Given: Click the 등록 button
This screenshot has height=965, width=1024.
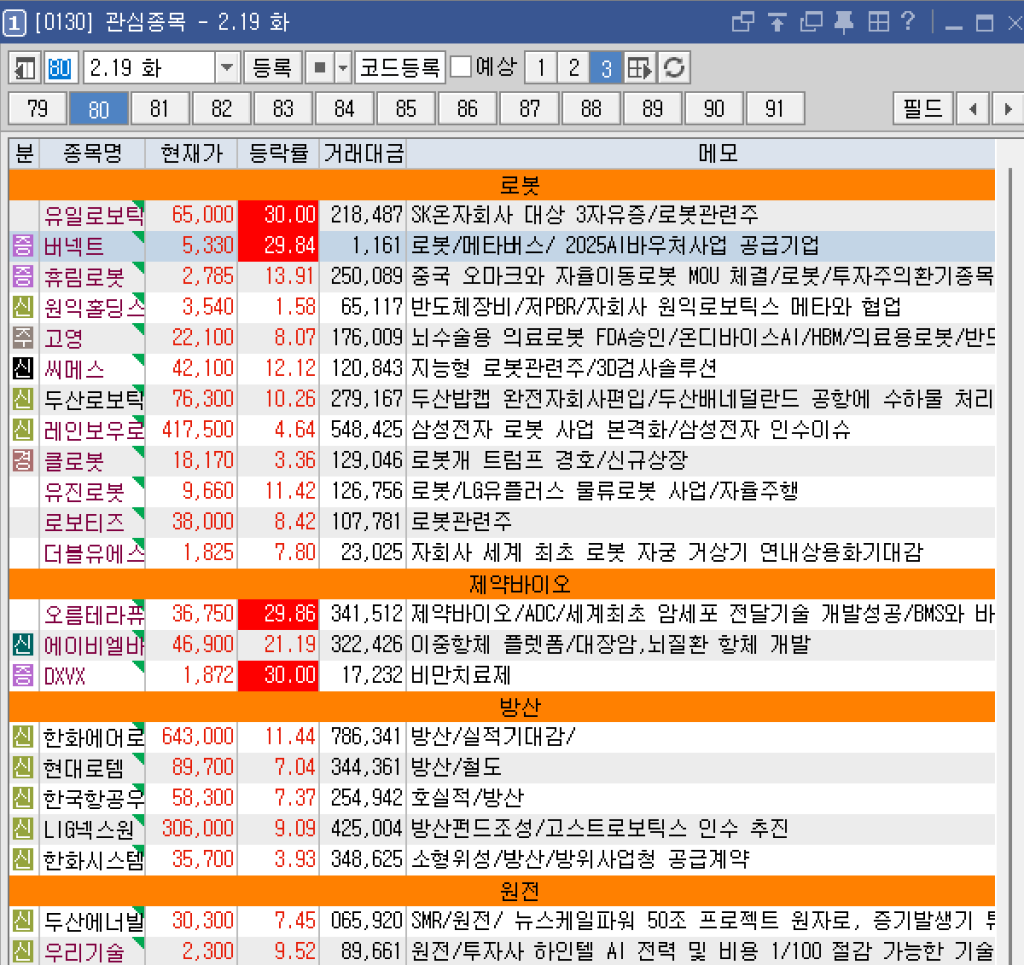Looking at the screenshot, I should (272, 67).
